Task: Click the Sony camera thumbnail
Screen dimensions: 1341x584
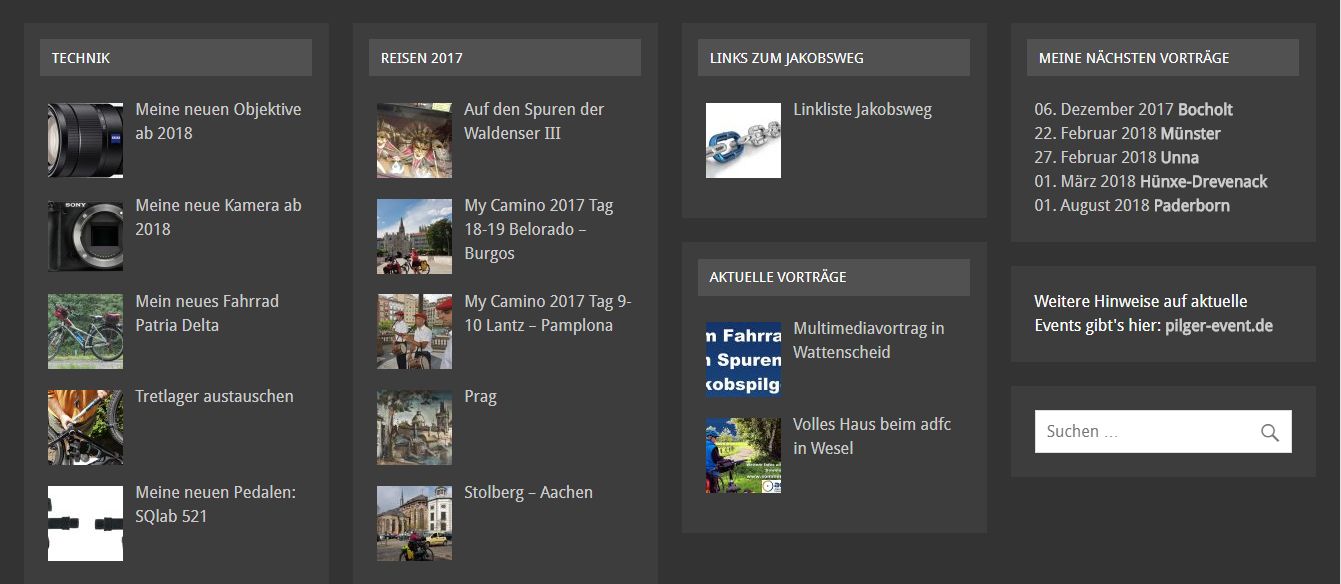Action: (x=85, y=235)
